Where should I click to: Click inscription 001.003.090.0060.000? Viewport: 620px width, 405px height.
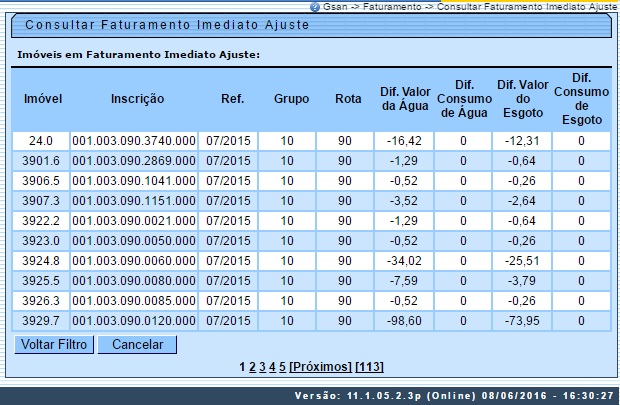[134, 261]
